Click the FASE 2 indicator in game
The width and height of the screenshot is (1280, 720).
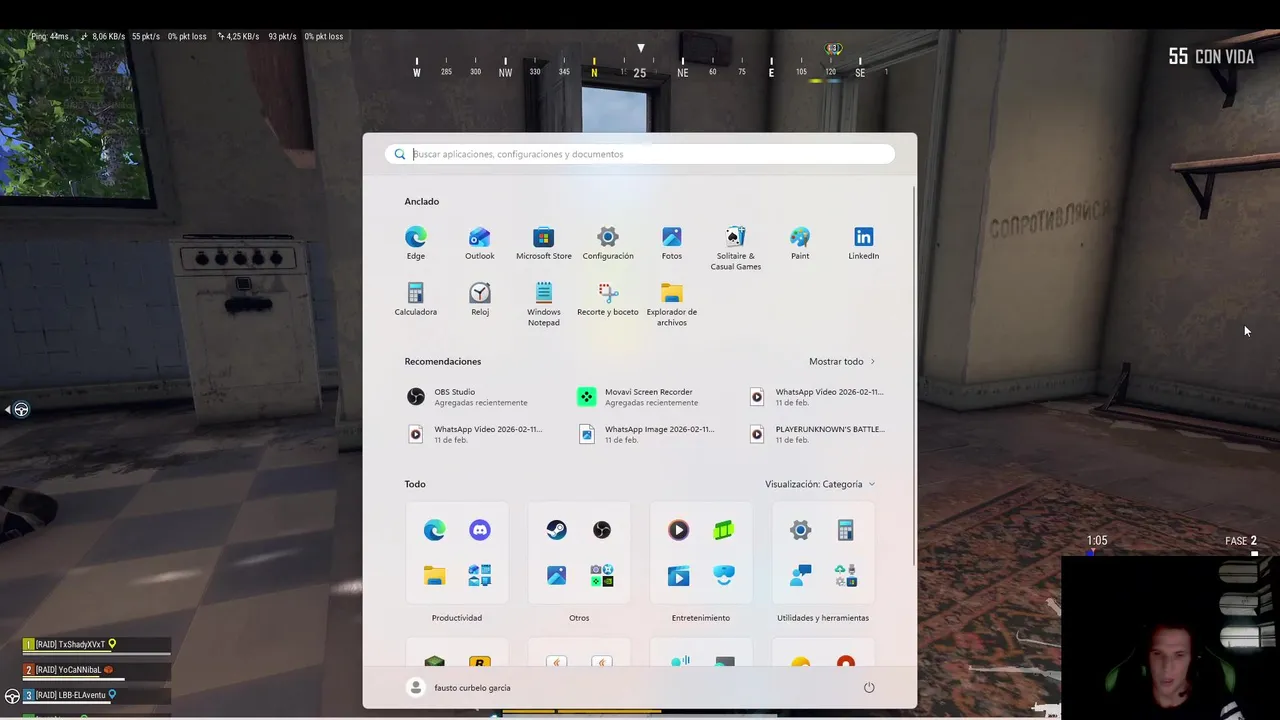1241,541
